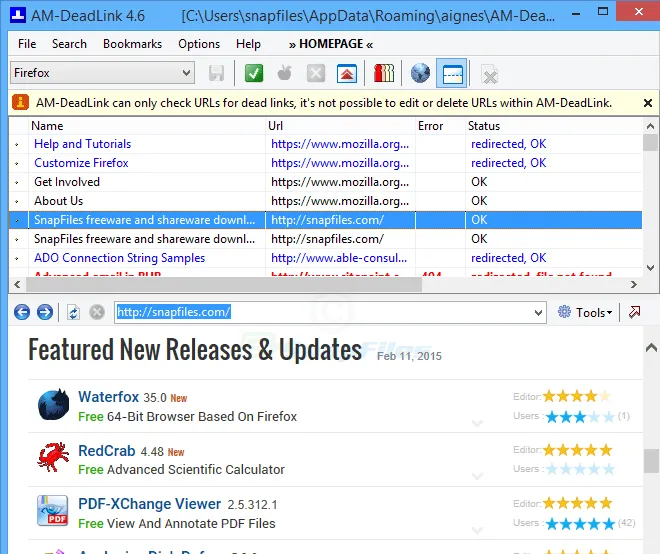Click the grayed-out X stop icon in toolbar

pos(316,73)
